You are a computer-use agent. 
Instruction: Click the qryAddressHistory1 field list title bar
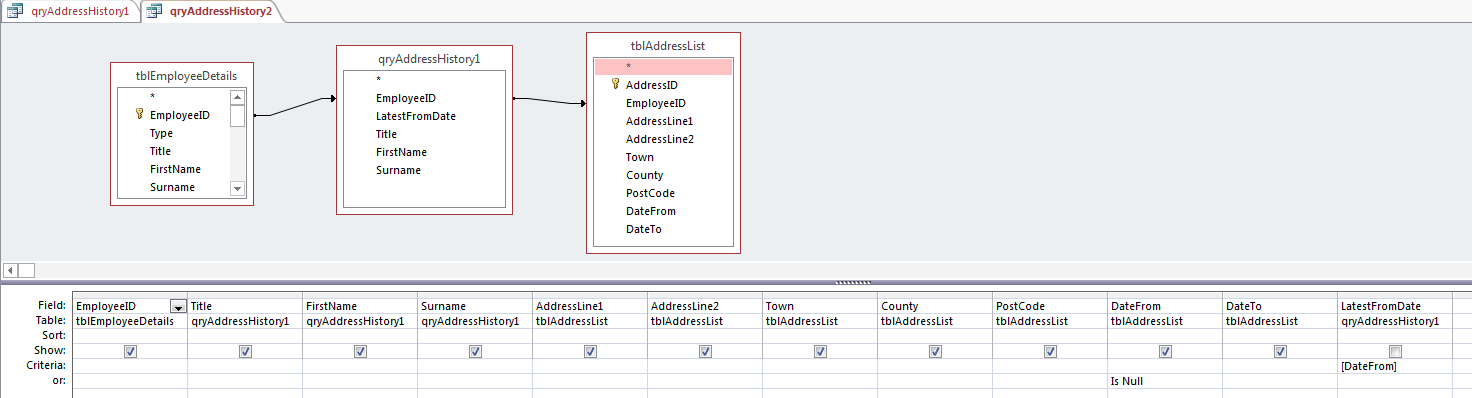point(424,58)
